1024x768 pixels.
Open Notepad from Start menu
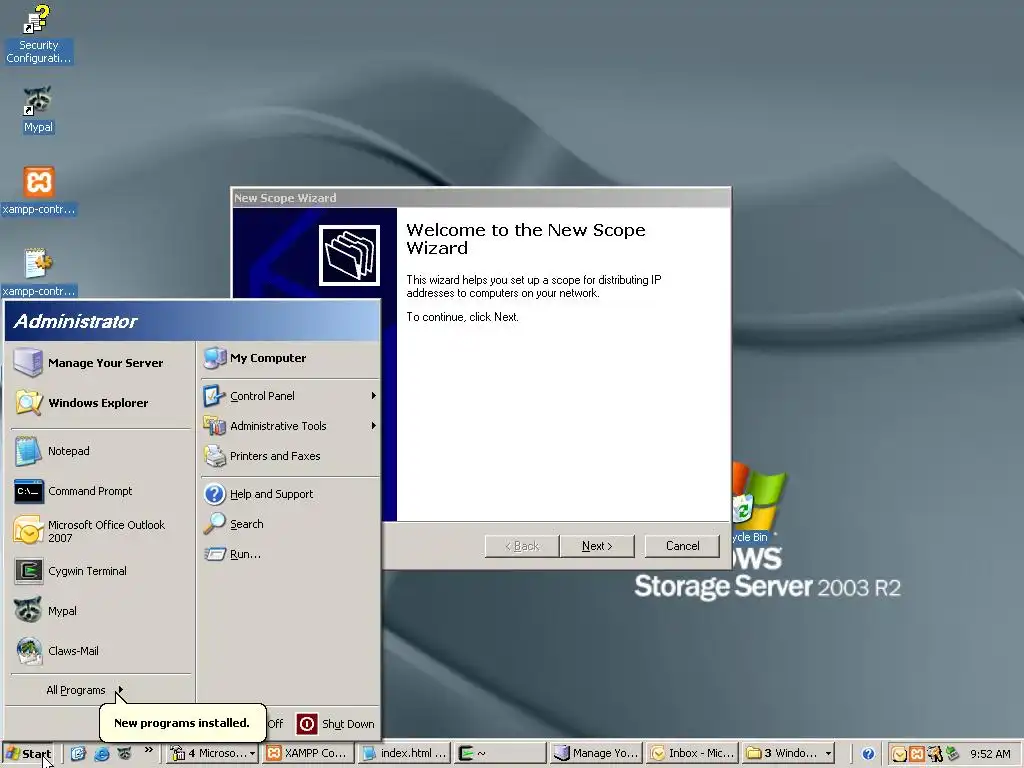101,451
